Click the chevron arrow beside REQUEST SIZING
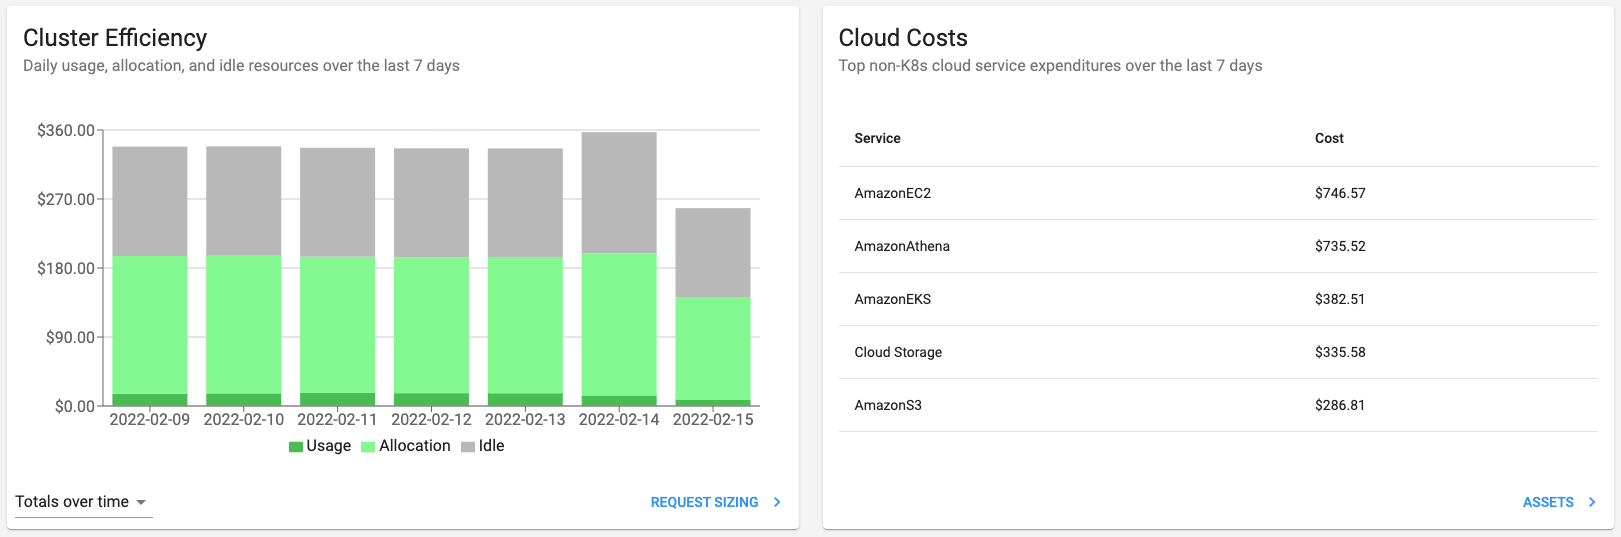 click(777, 502)
